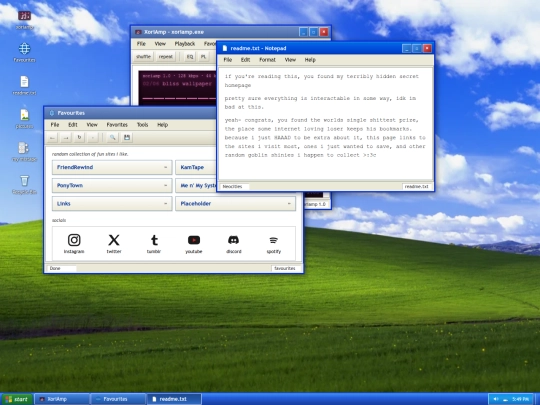Open the Instagram social icon
This screenshot has width=540, height=405.
coord(74,243)
